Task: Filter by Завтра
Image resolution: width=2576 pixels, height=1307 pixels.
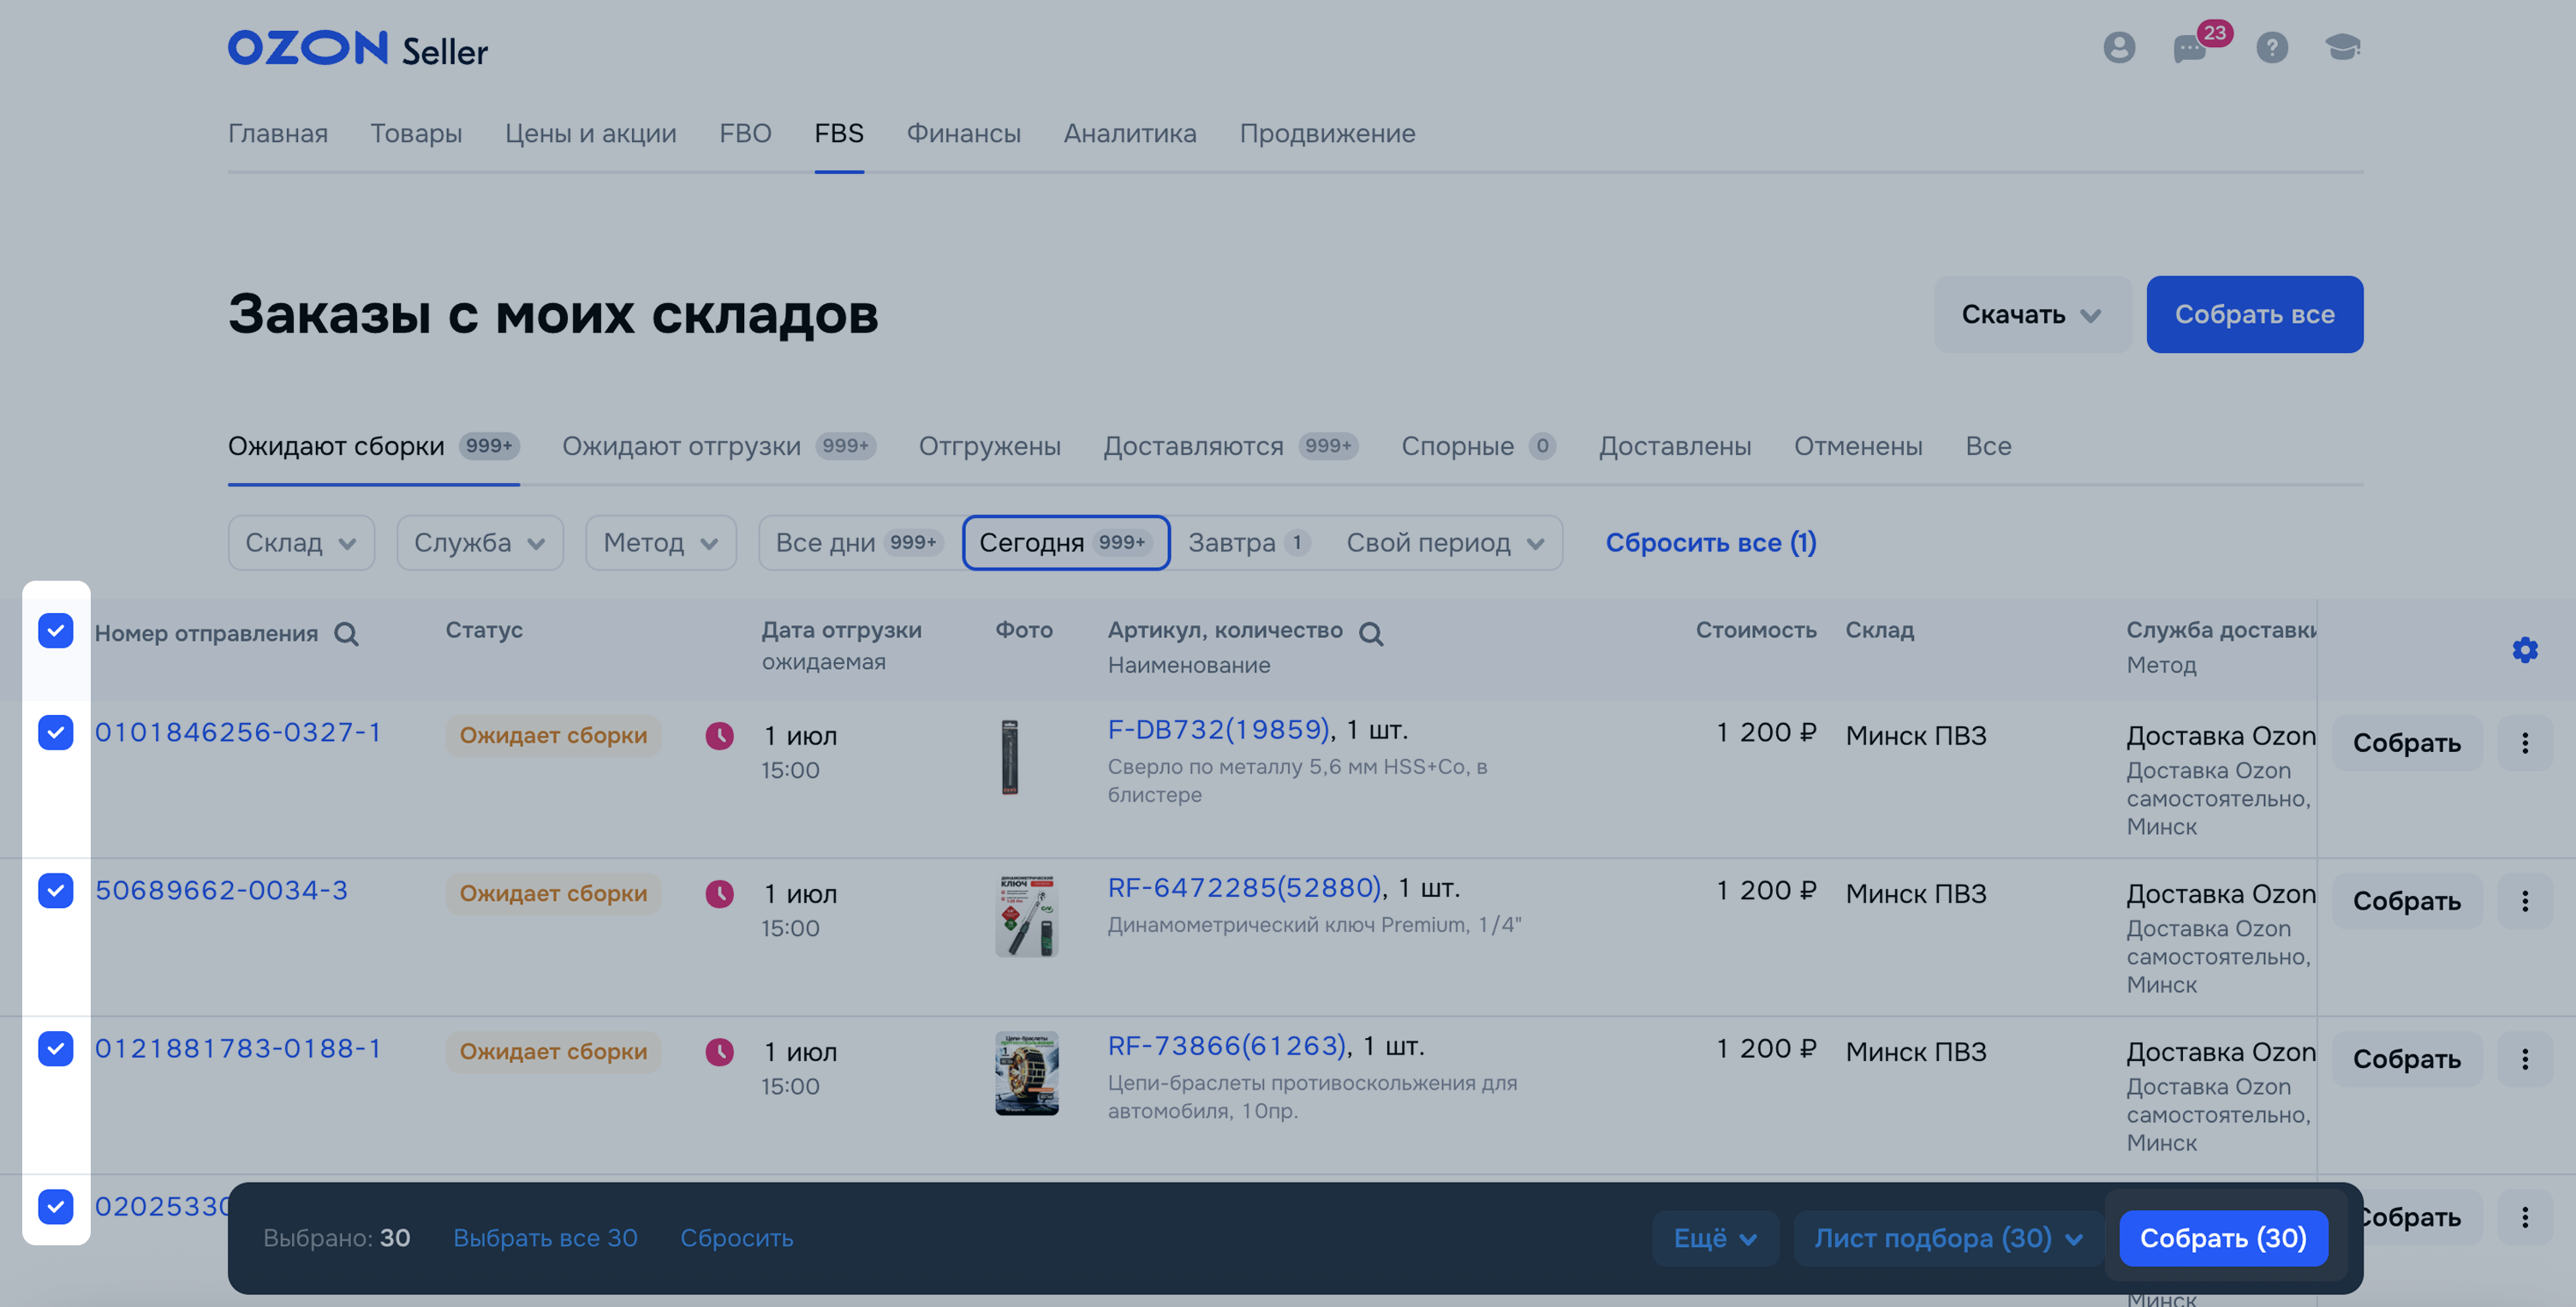Action: [x=1249, y=543]
